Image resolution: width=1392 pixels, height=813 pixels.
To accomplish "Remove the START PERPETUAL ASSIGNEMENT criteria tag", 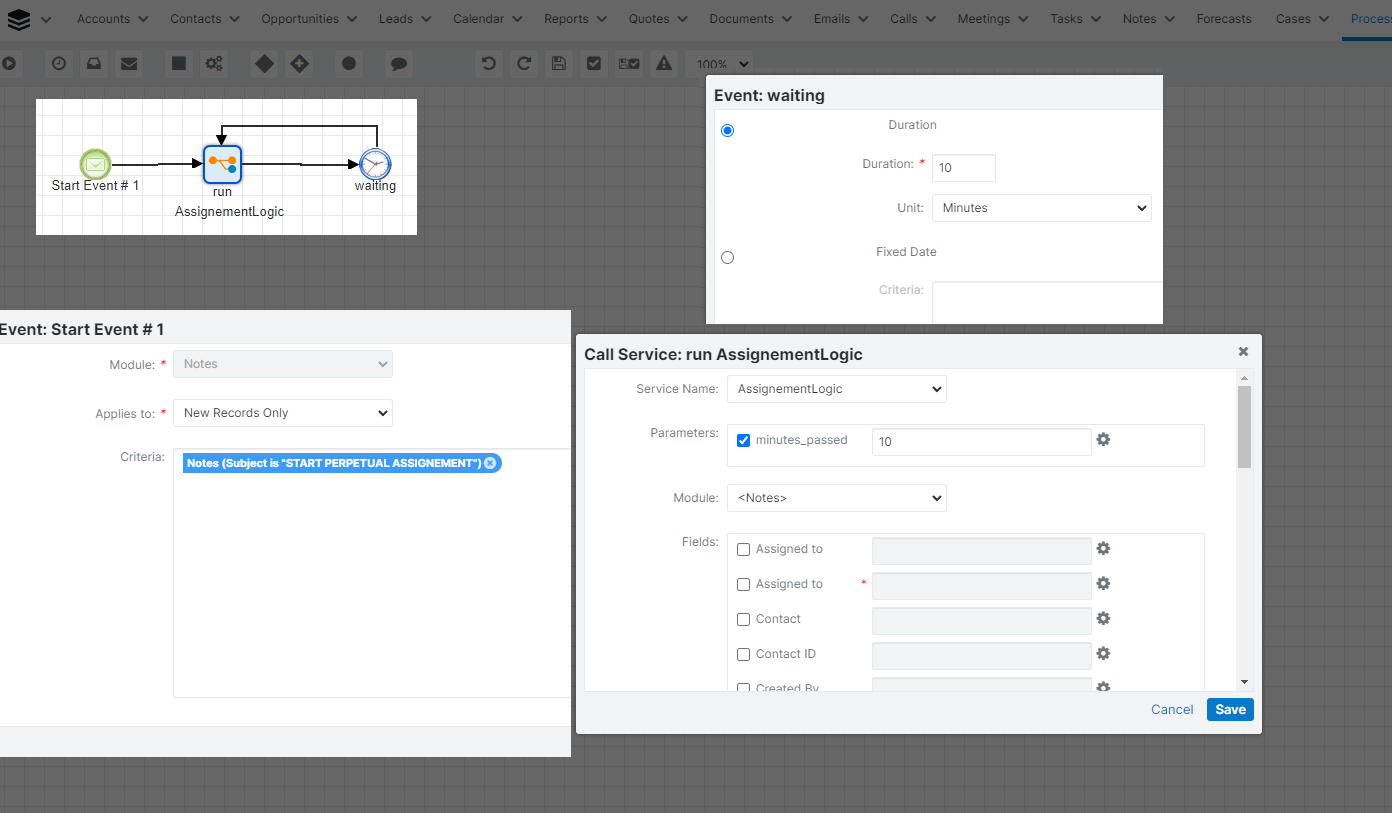I will click(490, 463).
